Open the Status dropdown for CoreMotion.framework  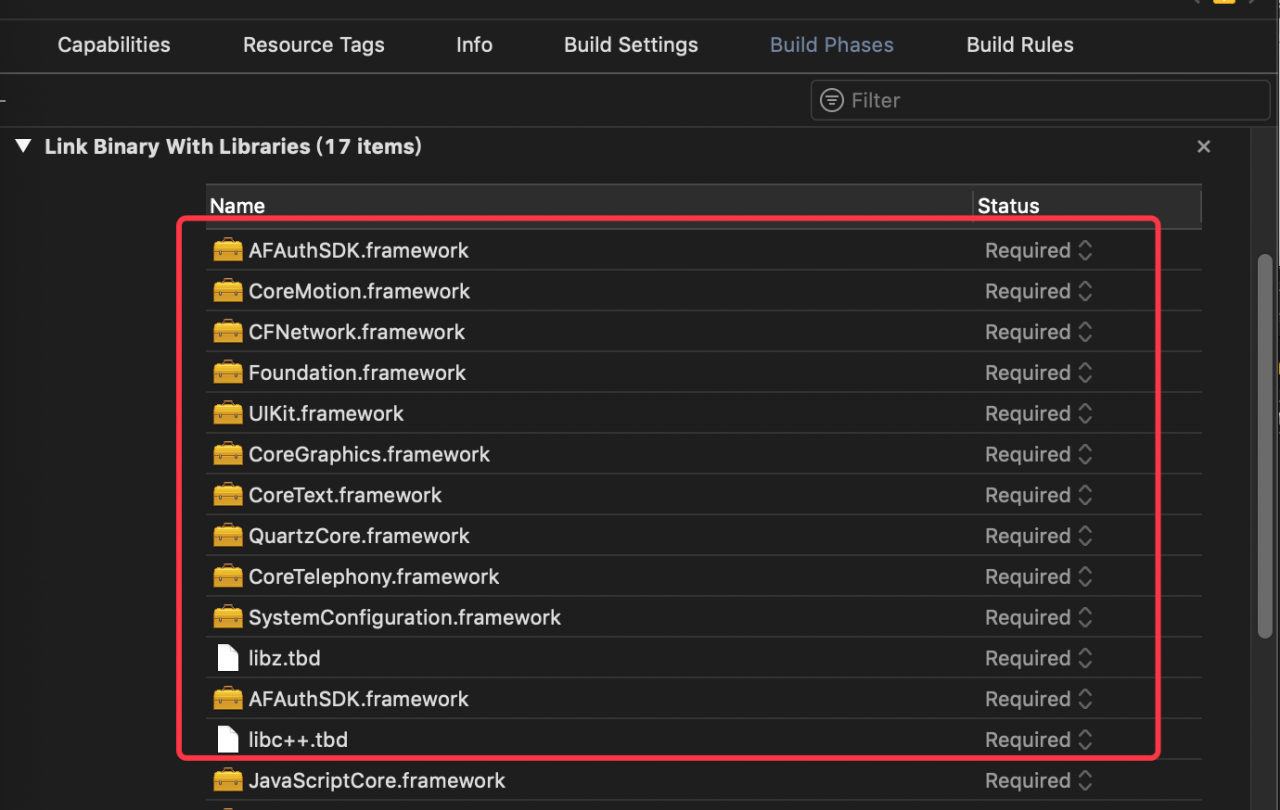pyautogui.click(x=1039, y=291)
